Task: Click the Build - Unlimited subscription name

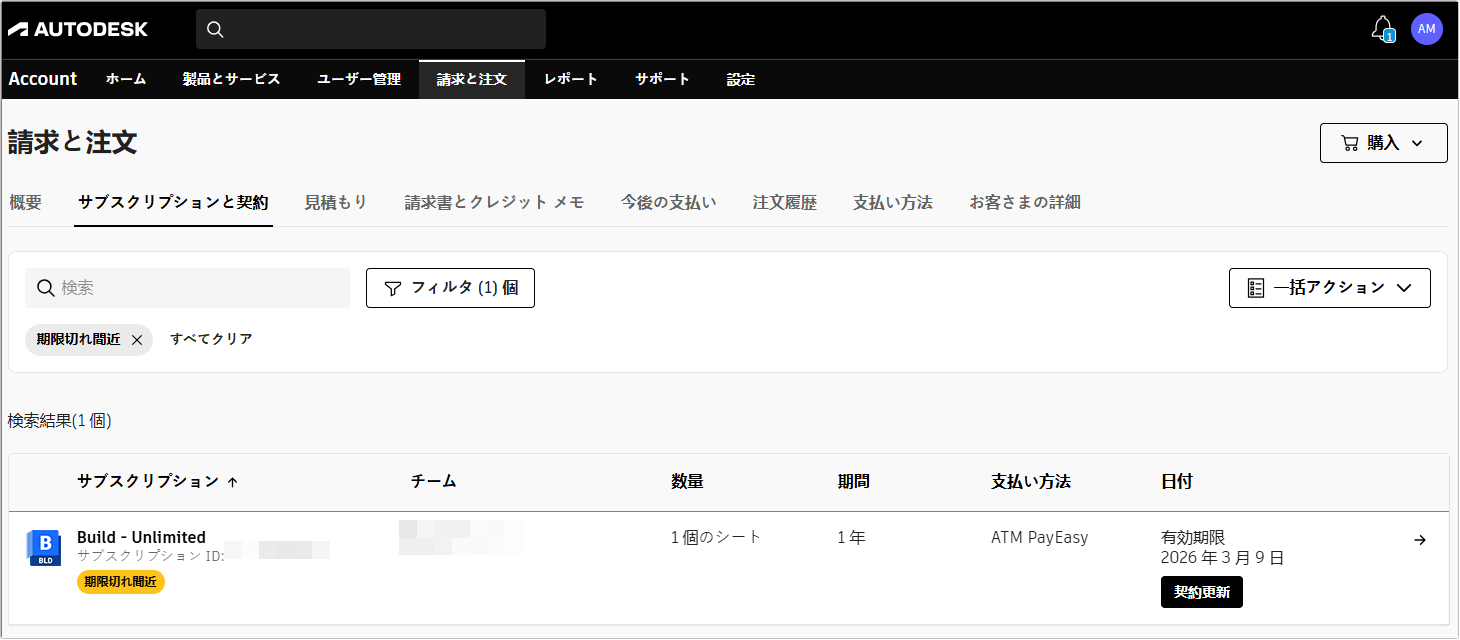Action: (141, 537)
